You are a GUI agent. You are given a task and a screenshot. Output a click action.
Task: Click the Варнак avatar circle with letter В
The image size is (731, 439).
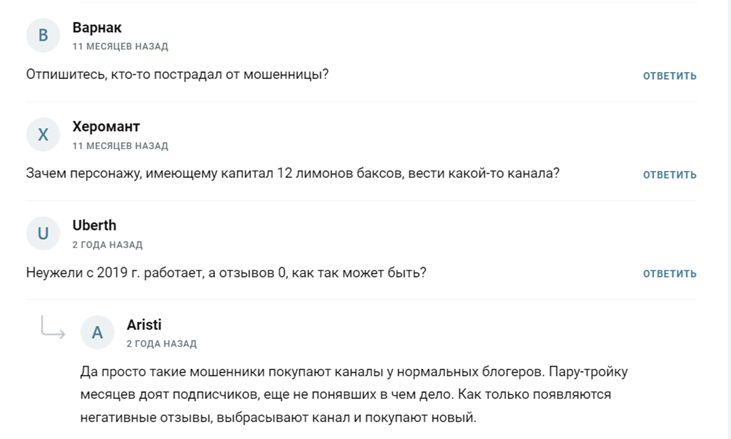43,35
